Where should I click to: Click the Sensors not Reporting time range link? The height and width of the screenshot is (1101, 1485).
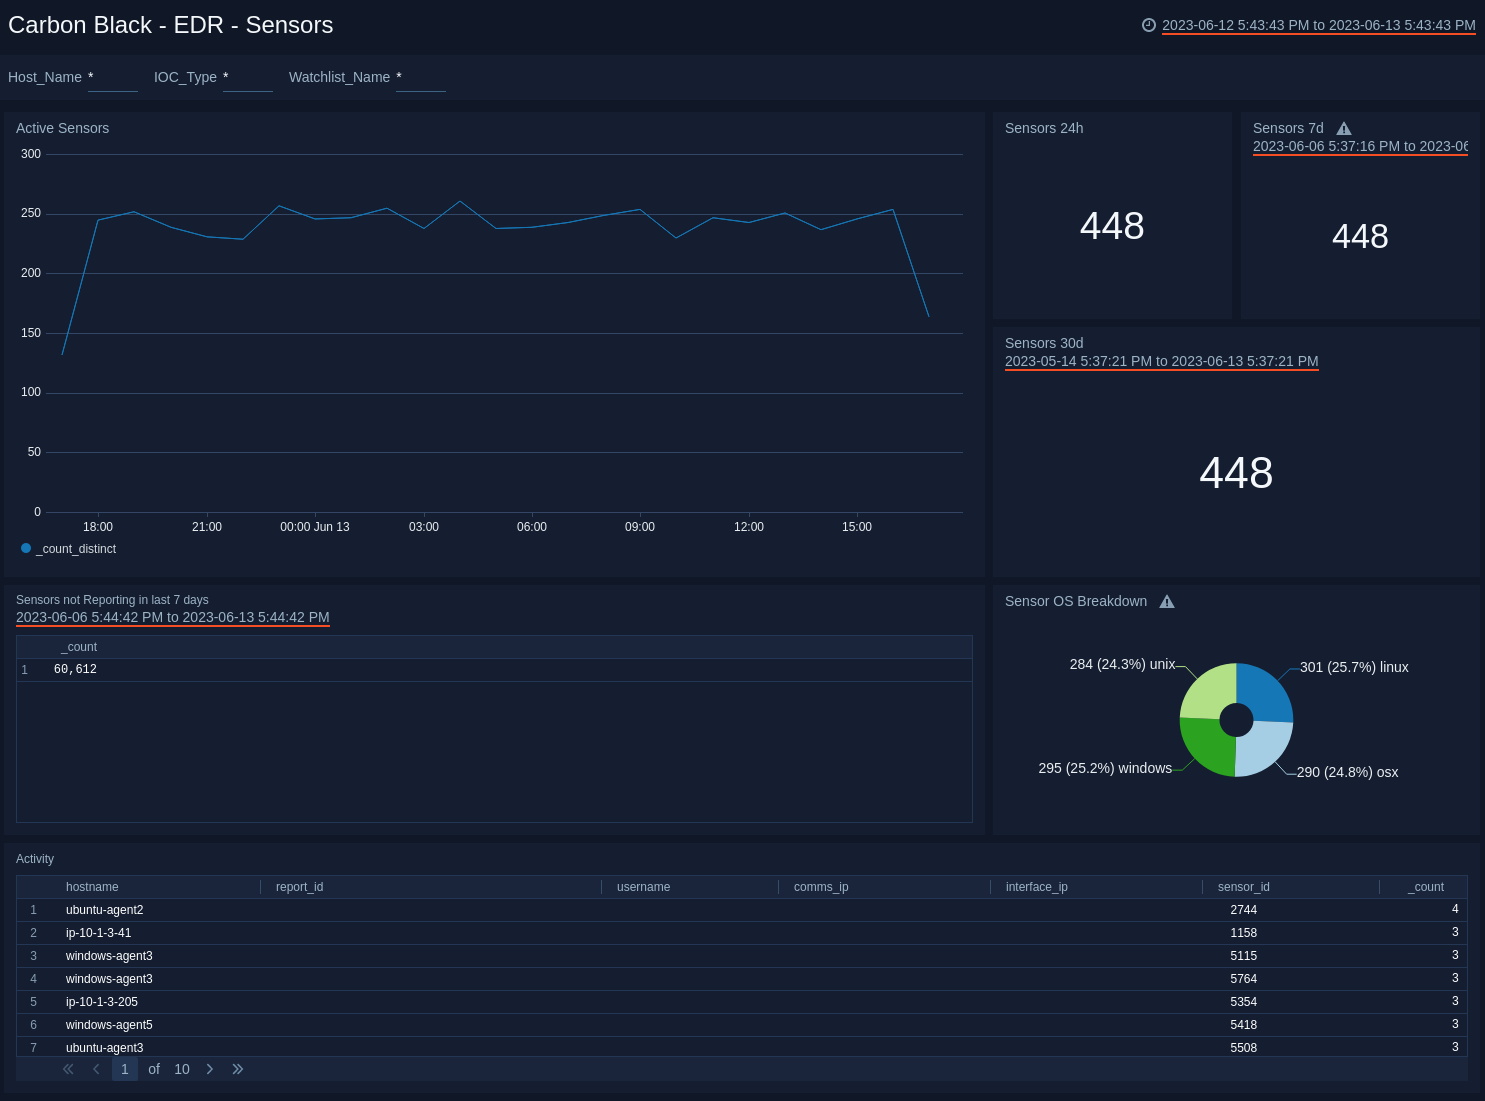(x=171, y=617)
